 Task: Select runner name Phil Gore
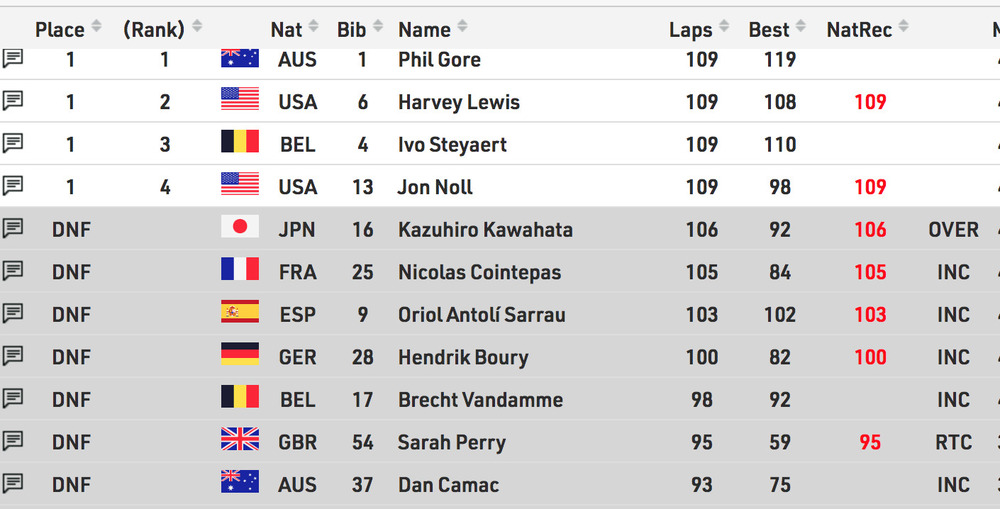[439, 60]
